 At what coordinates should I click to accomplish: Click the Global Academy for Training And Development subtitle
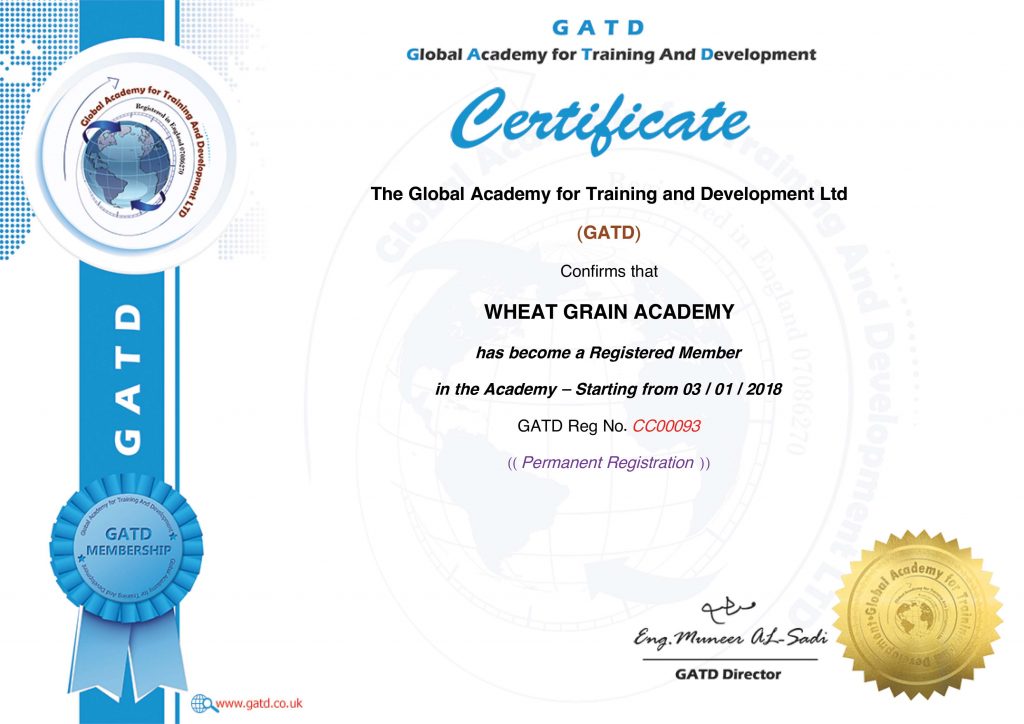[611, 55]
